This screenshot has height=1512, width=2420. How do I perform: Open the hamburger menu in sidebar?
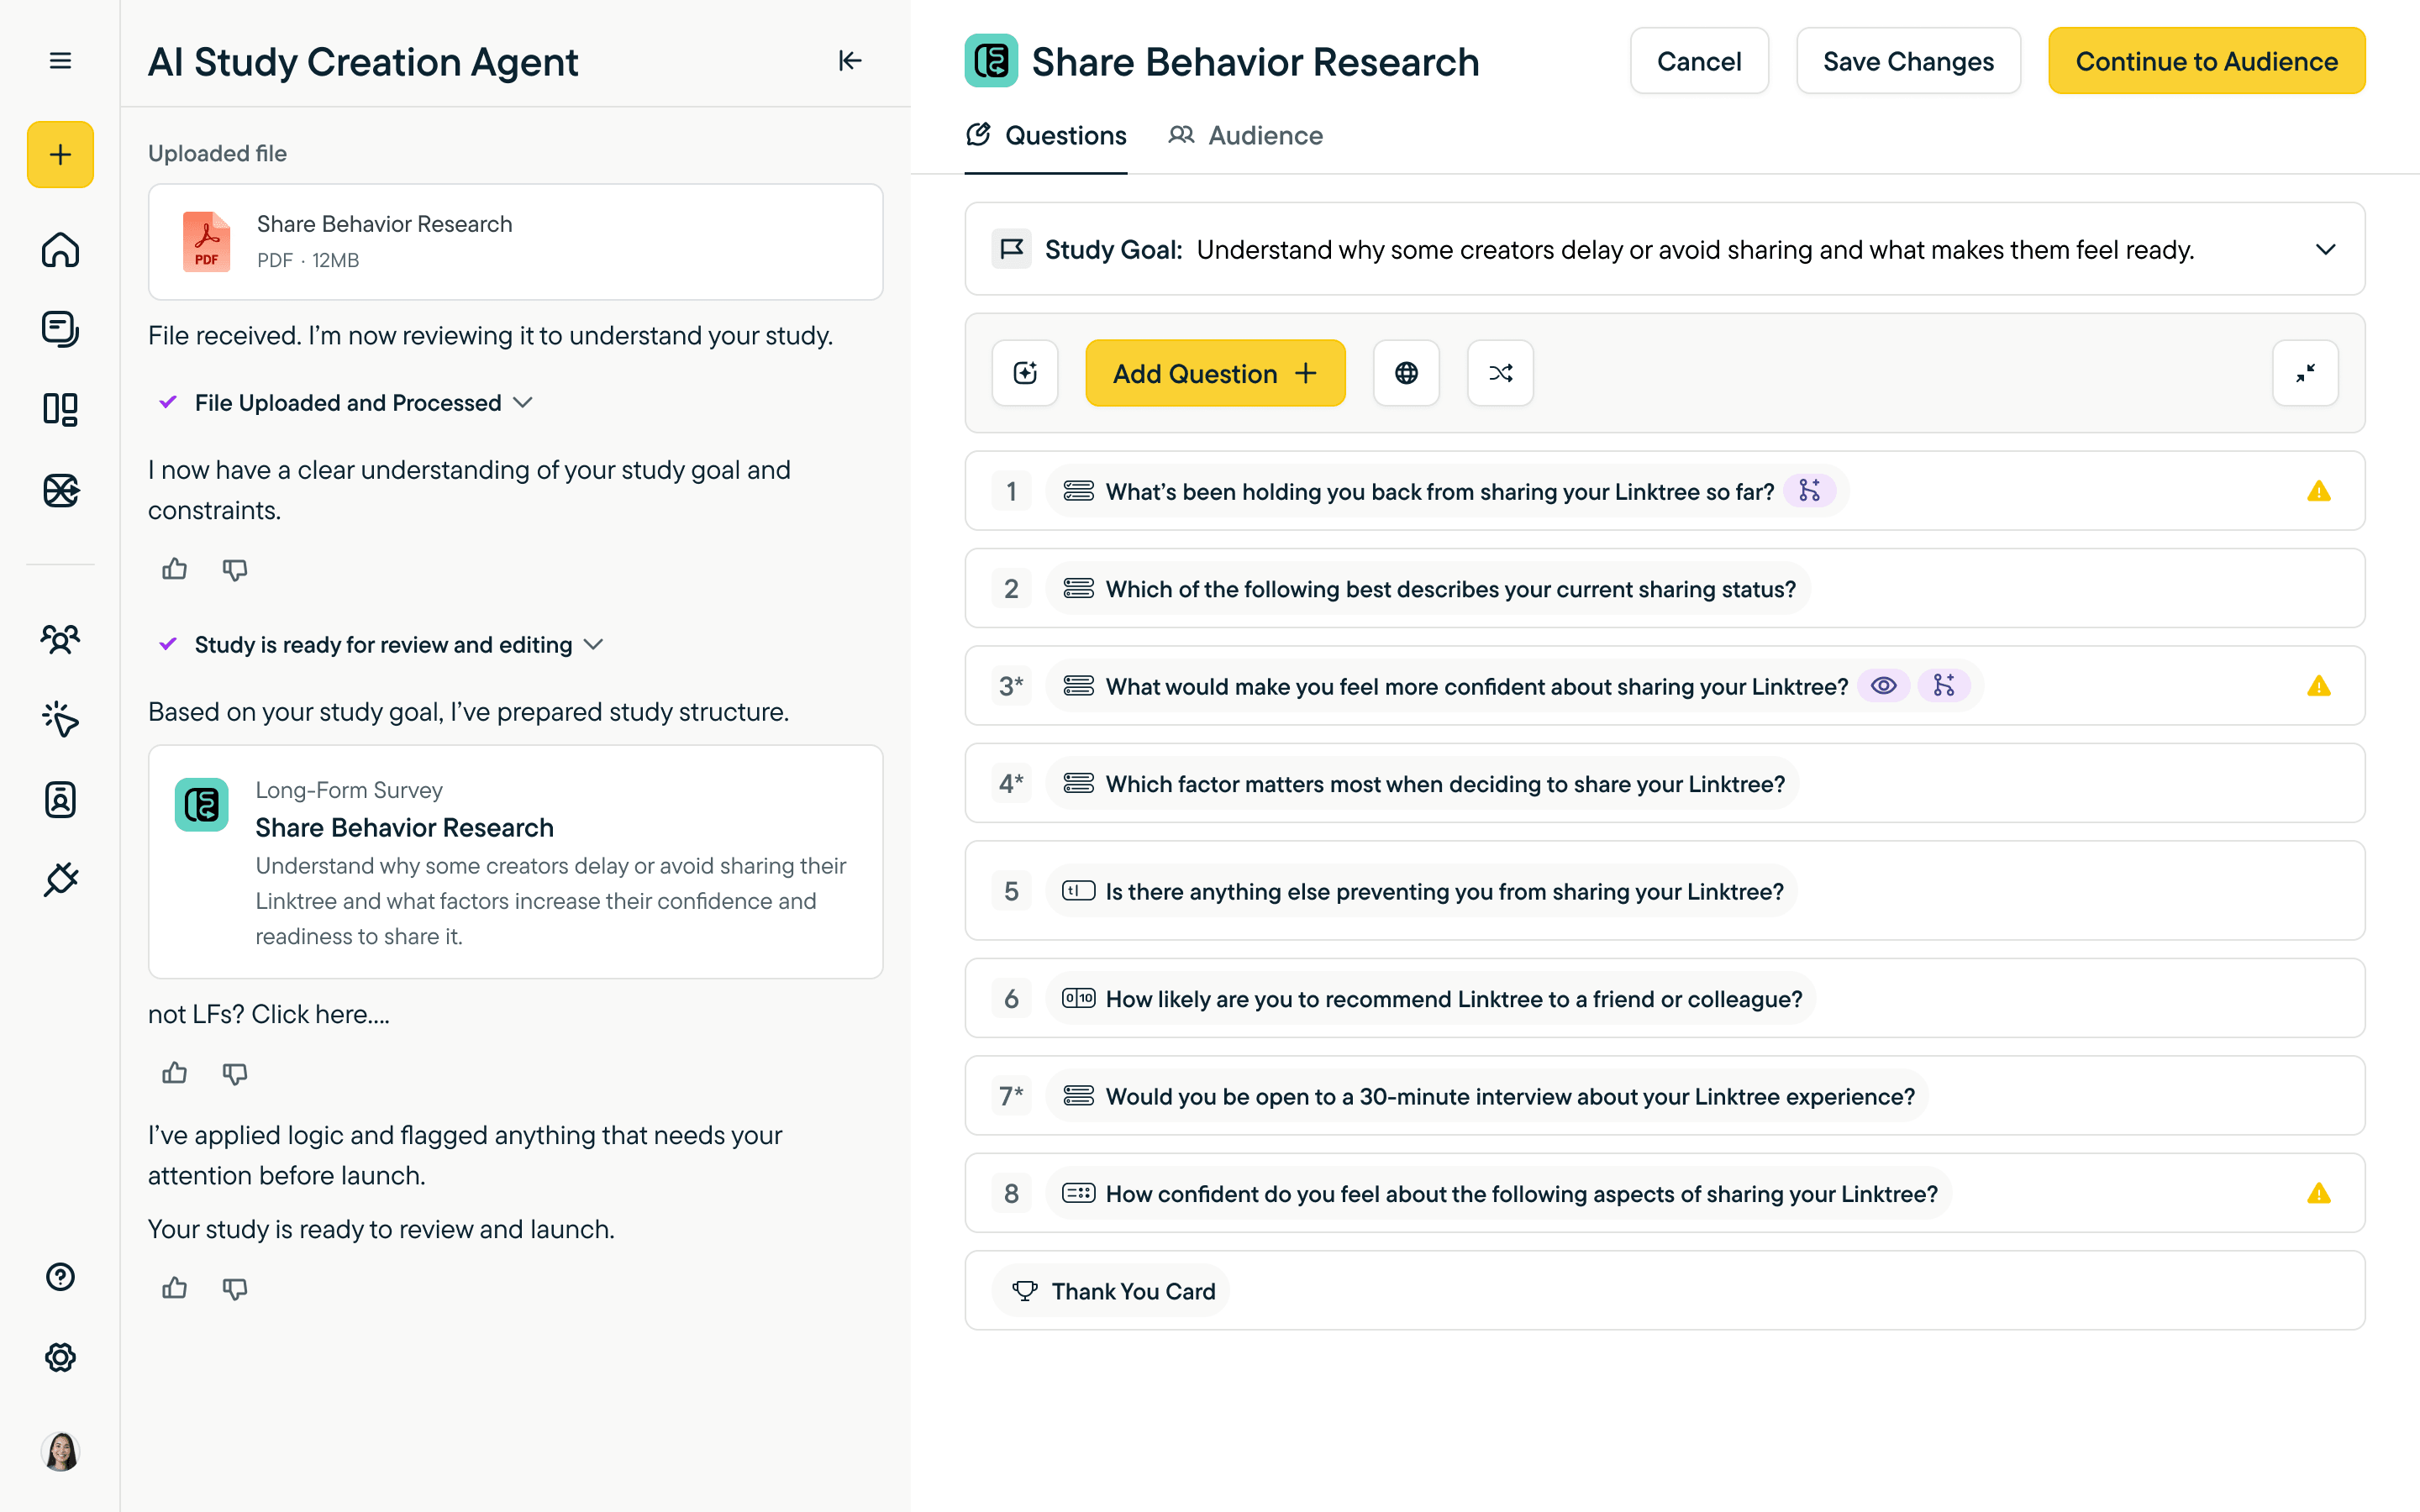coord(60,61)
